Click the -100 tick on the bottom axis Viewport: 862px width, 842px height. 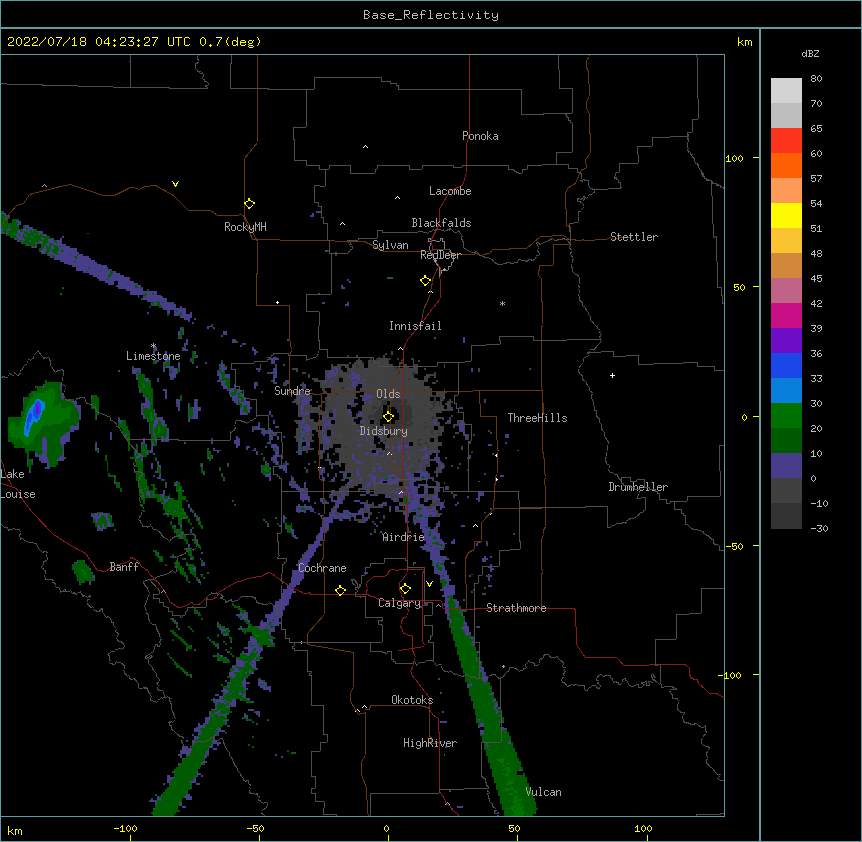[125, 829]
